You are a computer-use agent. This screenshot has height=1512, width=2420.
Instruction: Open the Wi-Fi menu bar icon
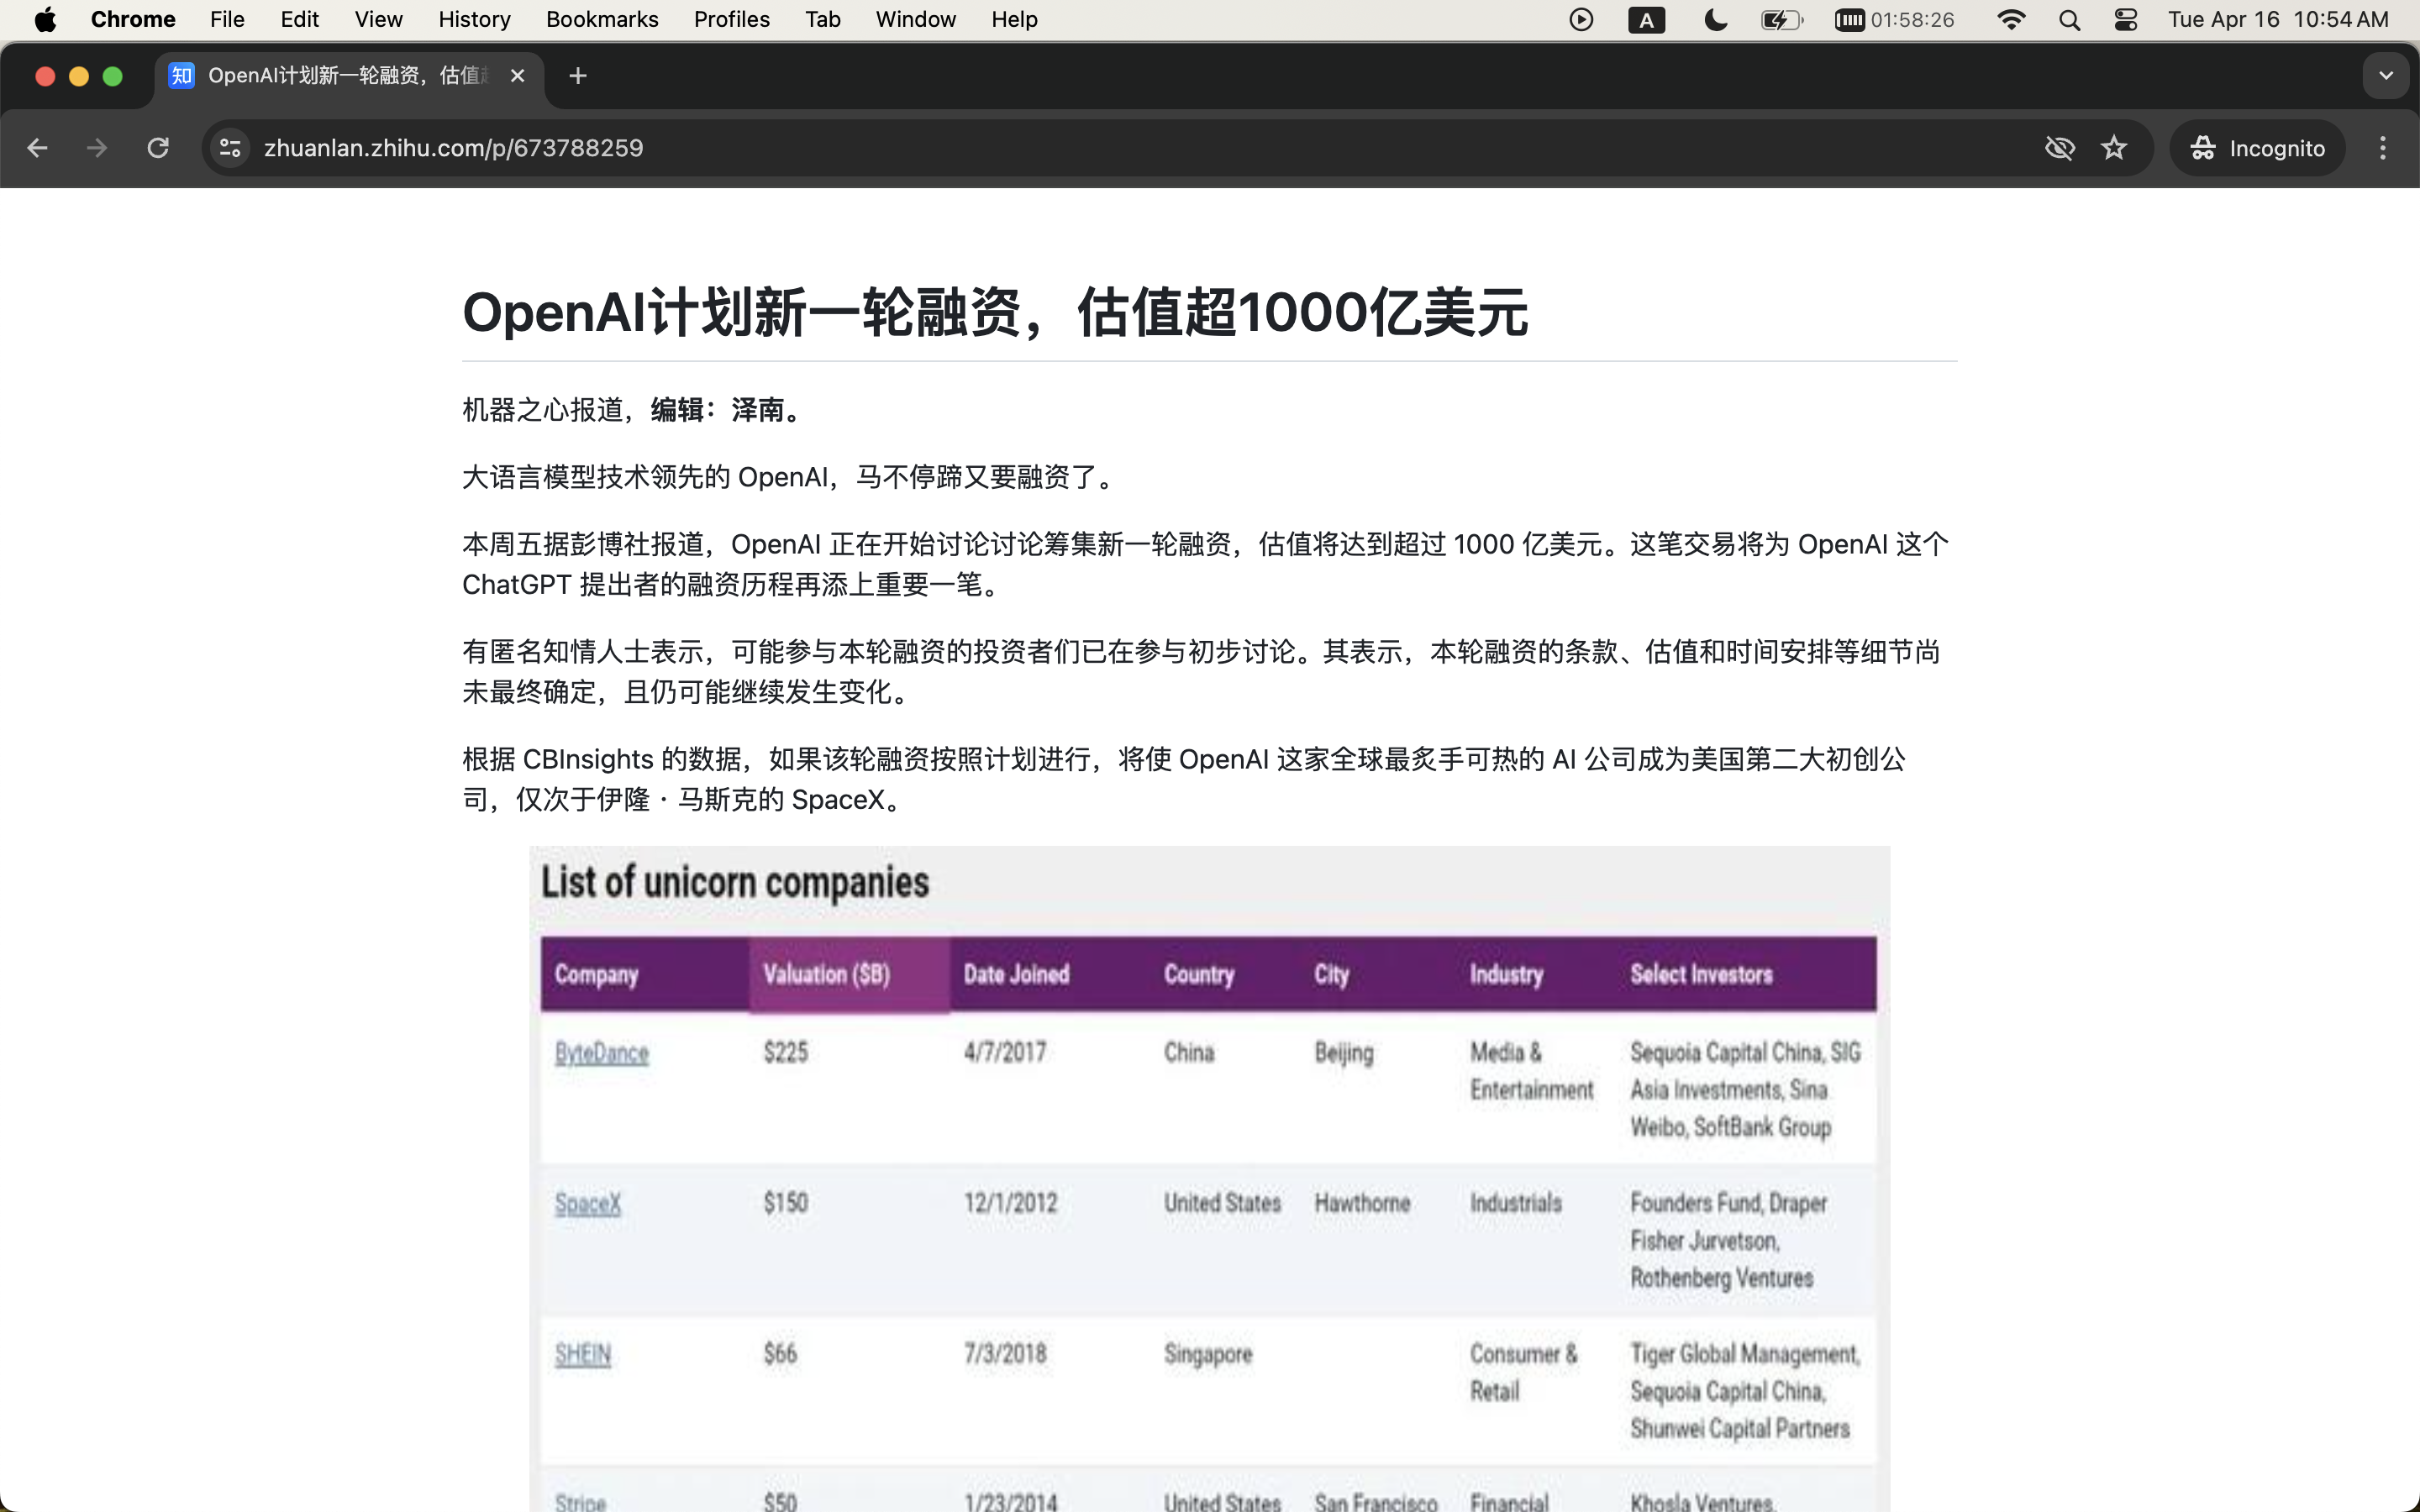(2011, 20)
